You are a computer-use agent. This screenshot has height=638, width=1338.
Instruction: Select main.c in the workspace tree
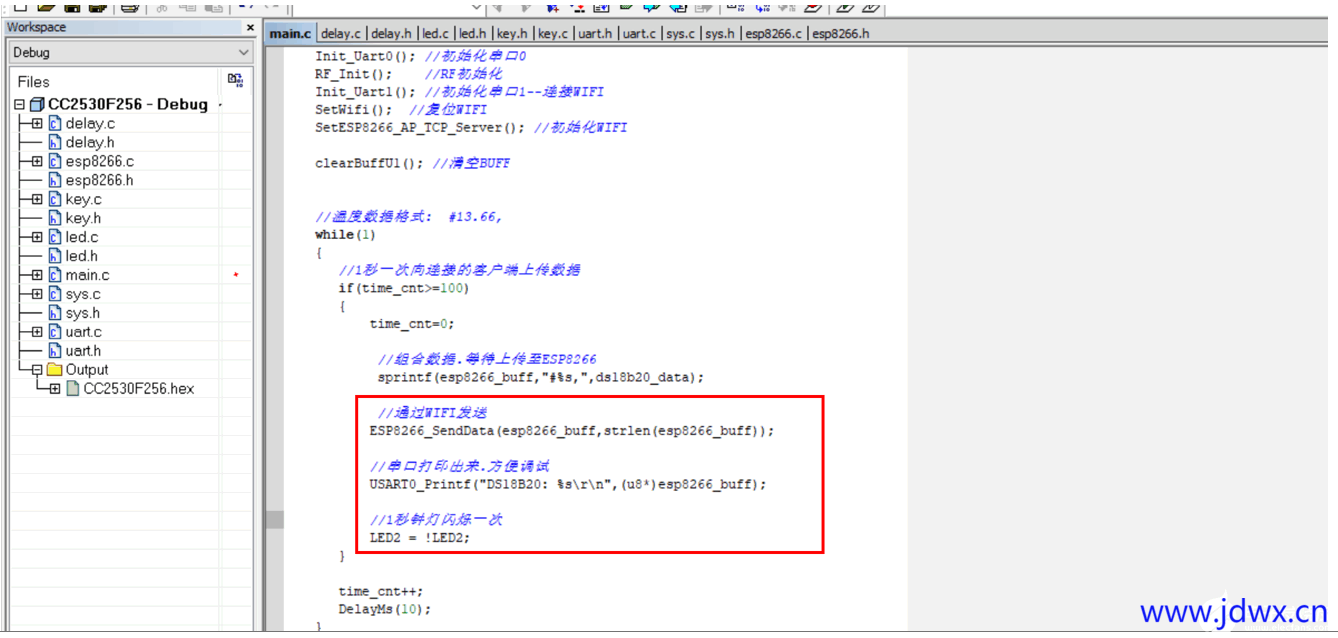pyautogui.click(x=88, y=276)
